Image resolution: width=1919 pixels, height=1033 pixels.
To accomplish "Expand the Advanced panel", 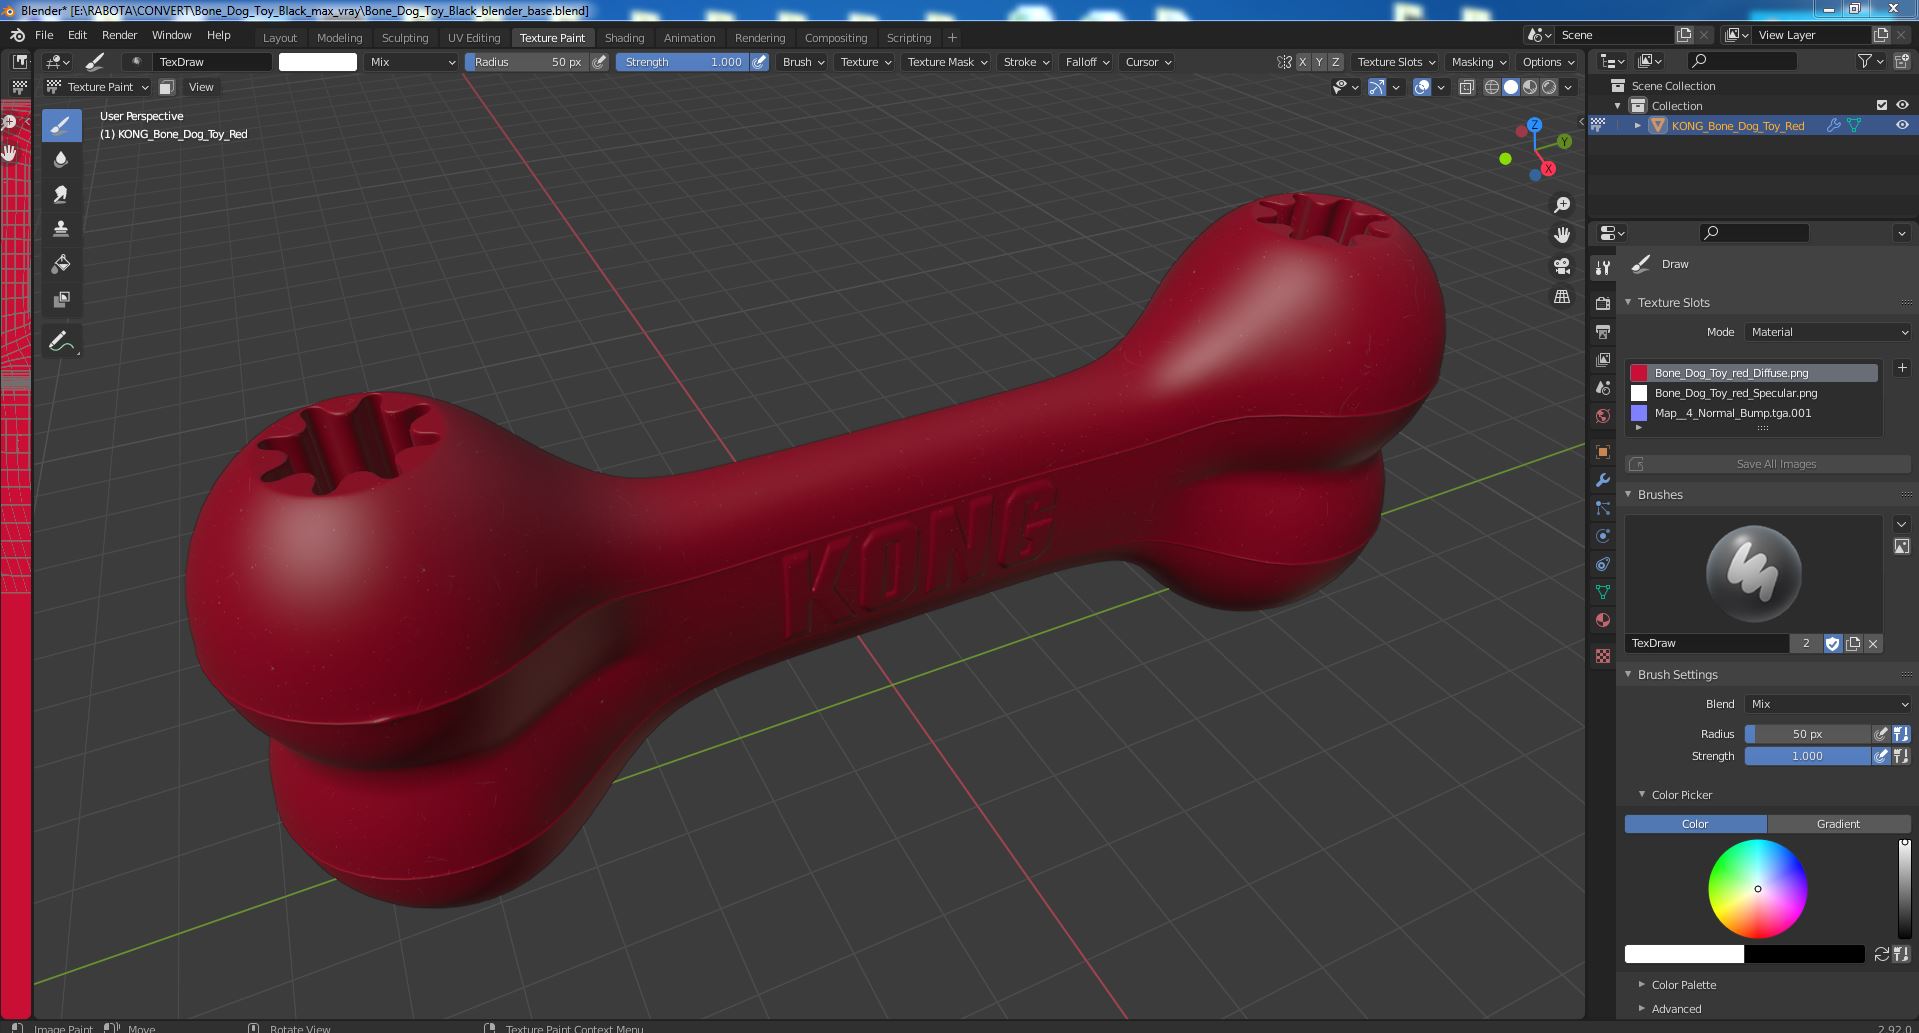I will [x=1676, y=1009].
